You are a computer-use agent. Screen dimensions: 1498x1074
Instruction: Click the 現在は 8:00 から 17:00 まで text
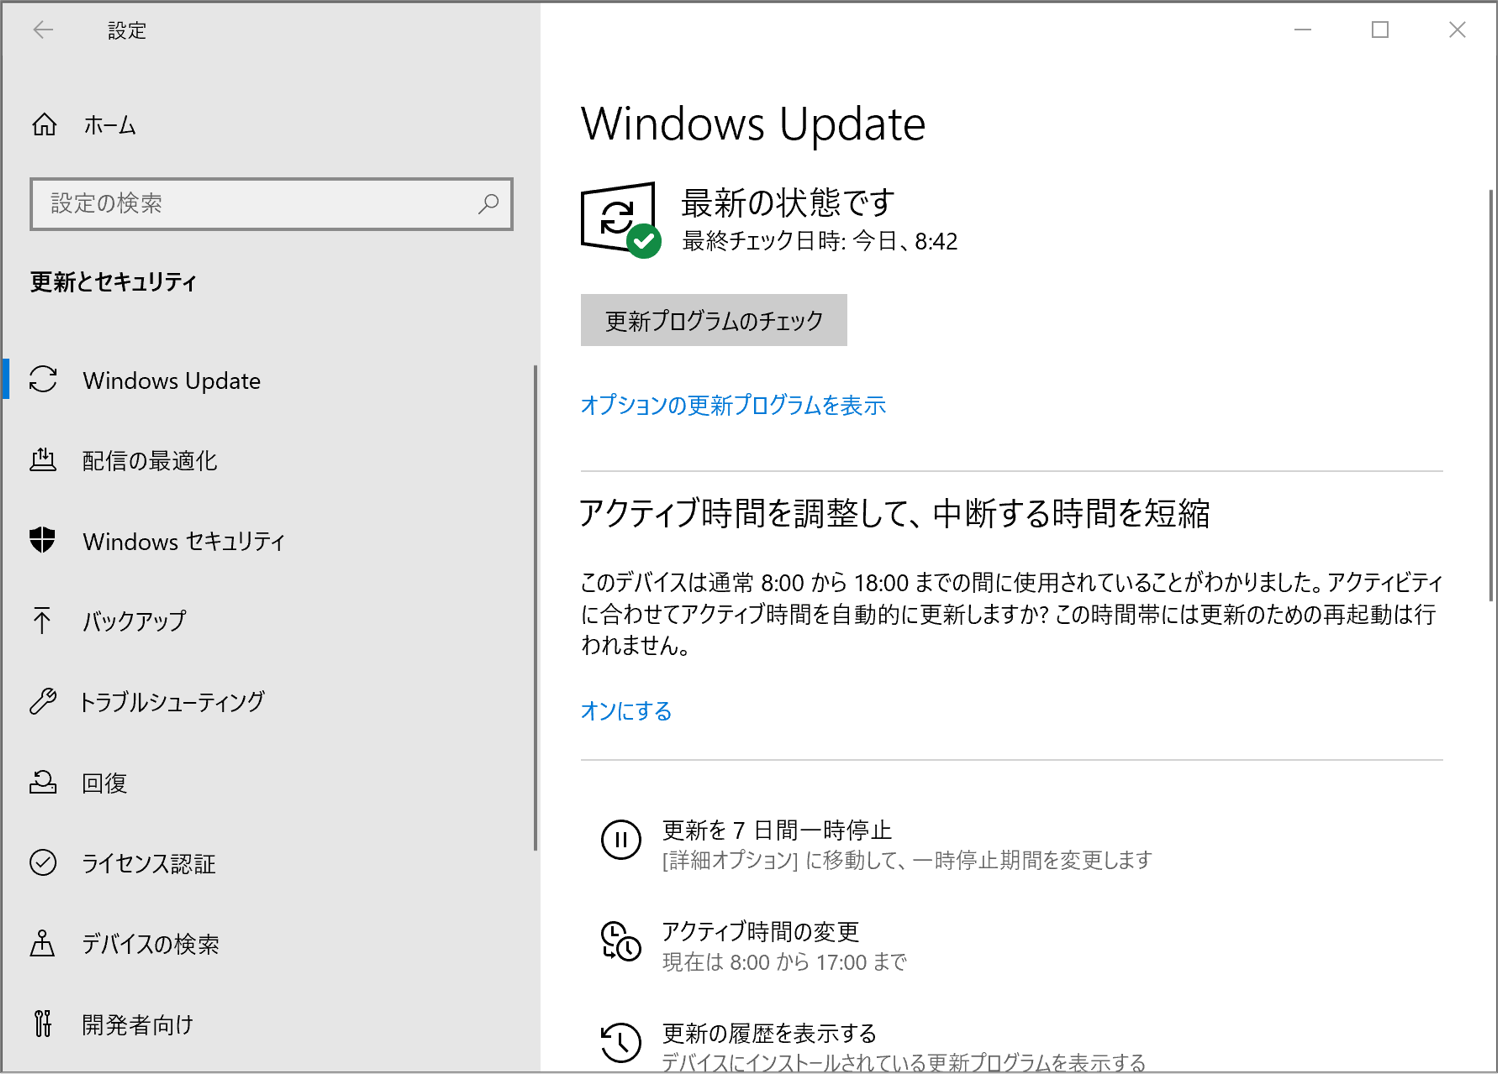(x=784, y=962)
